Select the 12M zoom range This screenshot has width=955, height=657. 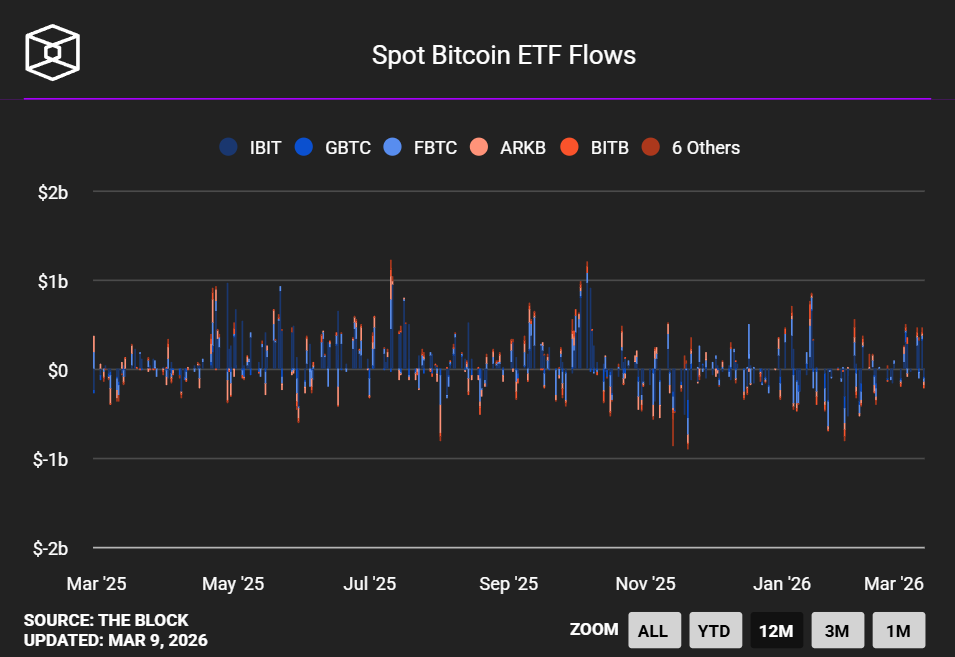(x=776, y=630)
